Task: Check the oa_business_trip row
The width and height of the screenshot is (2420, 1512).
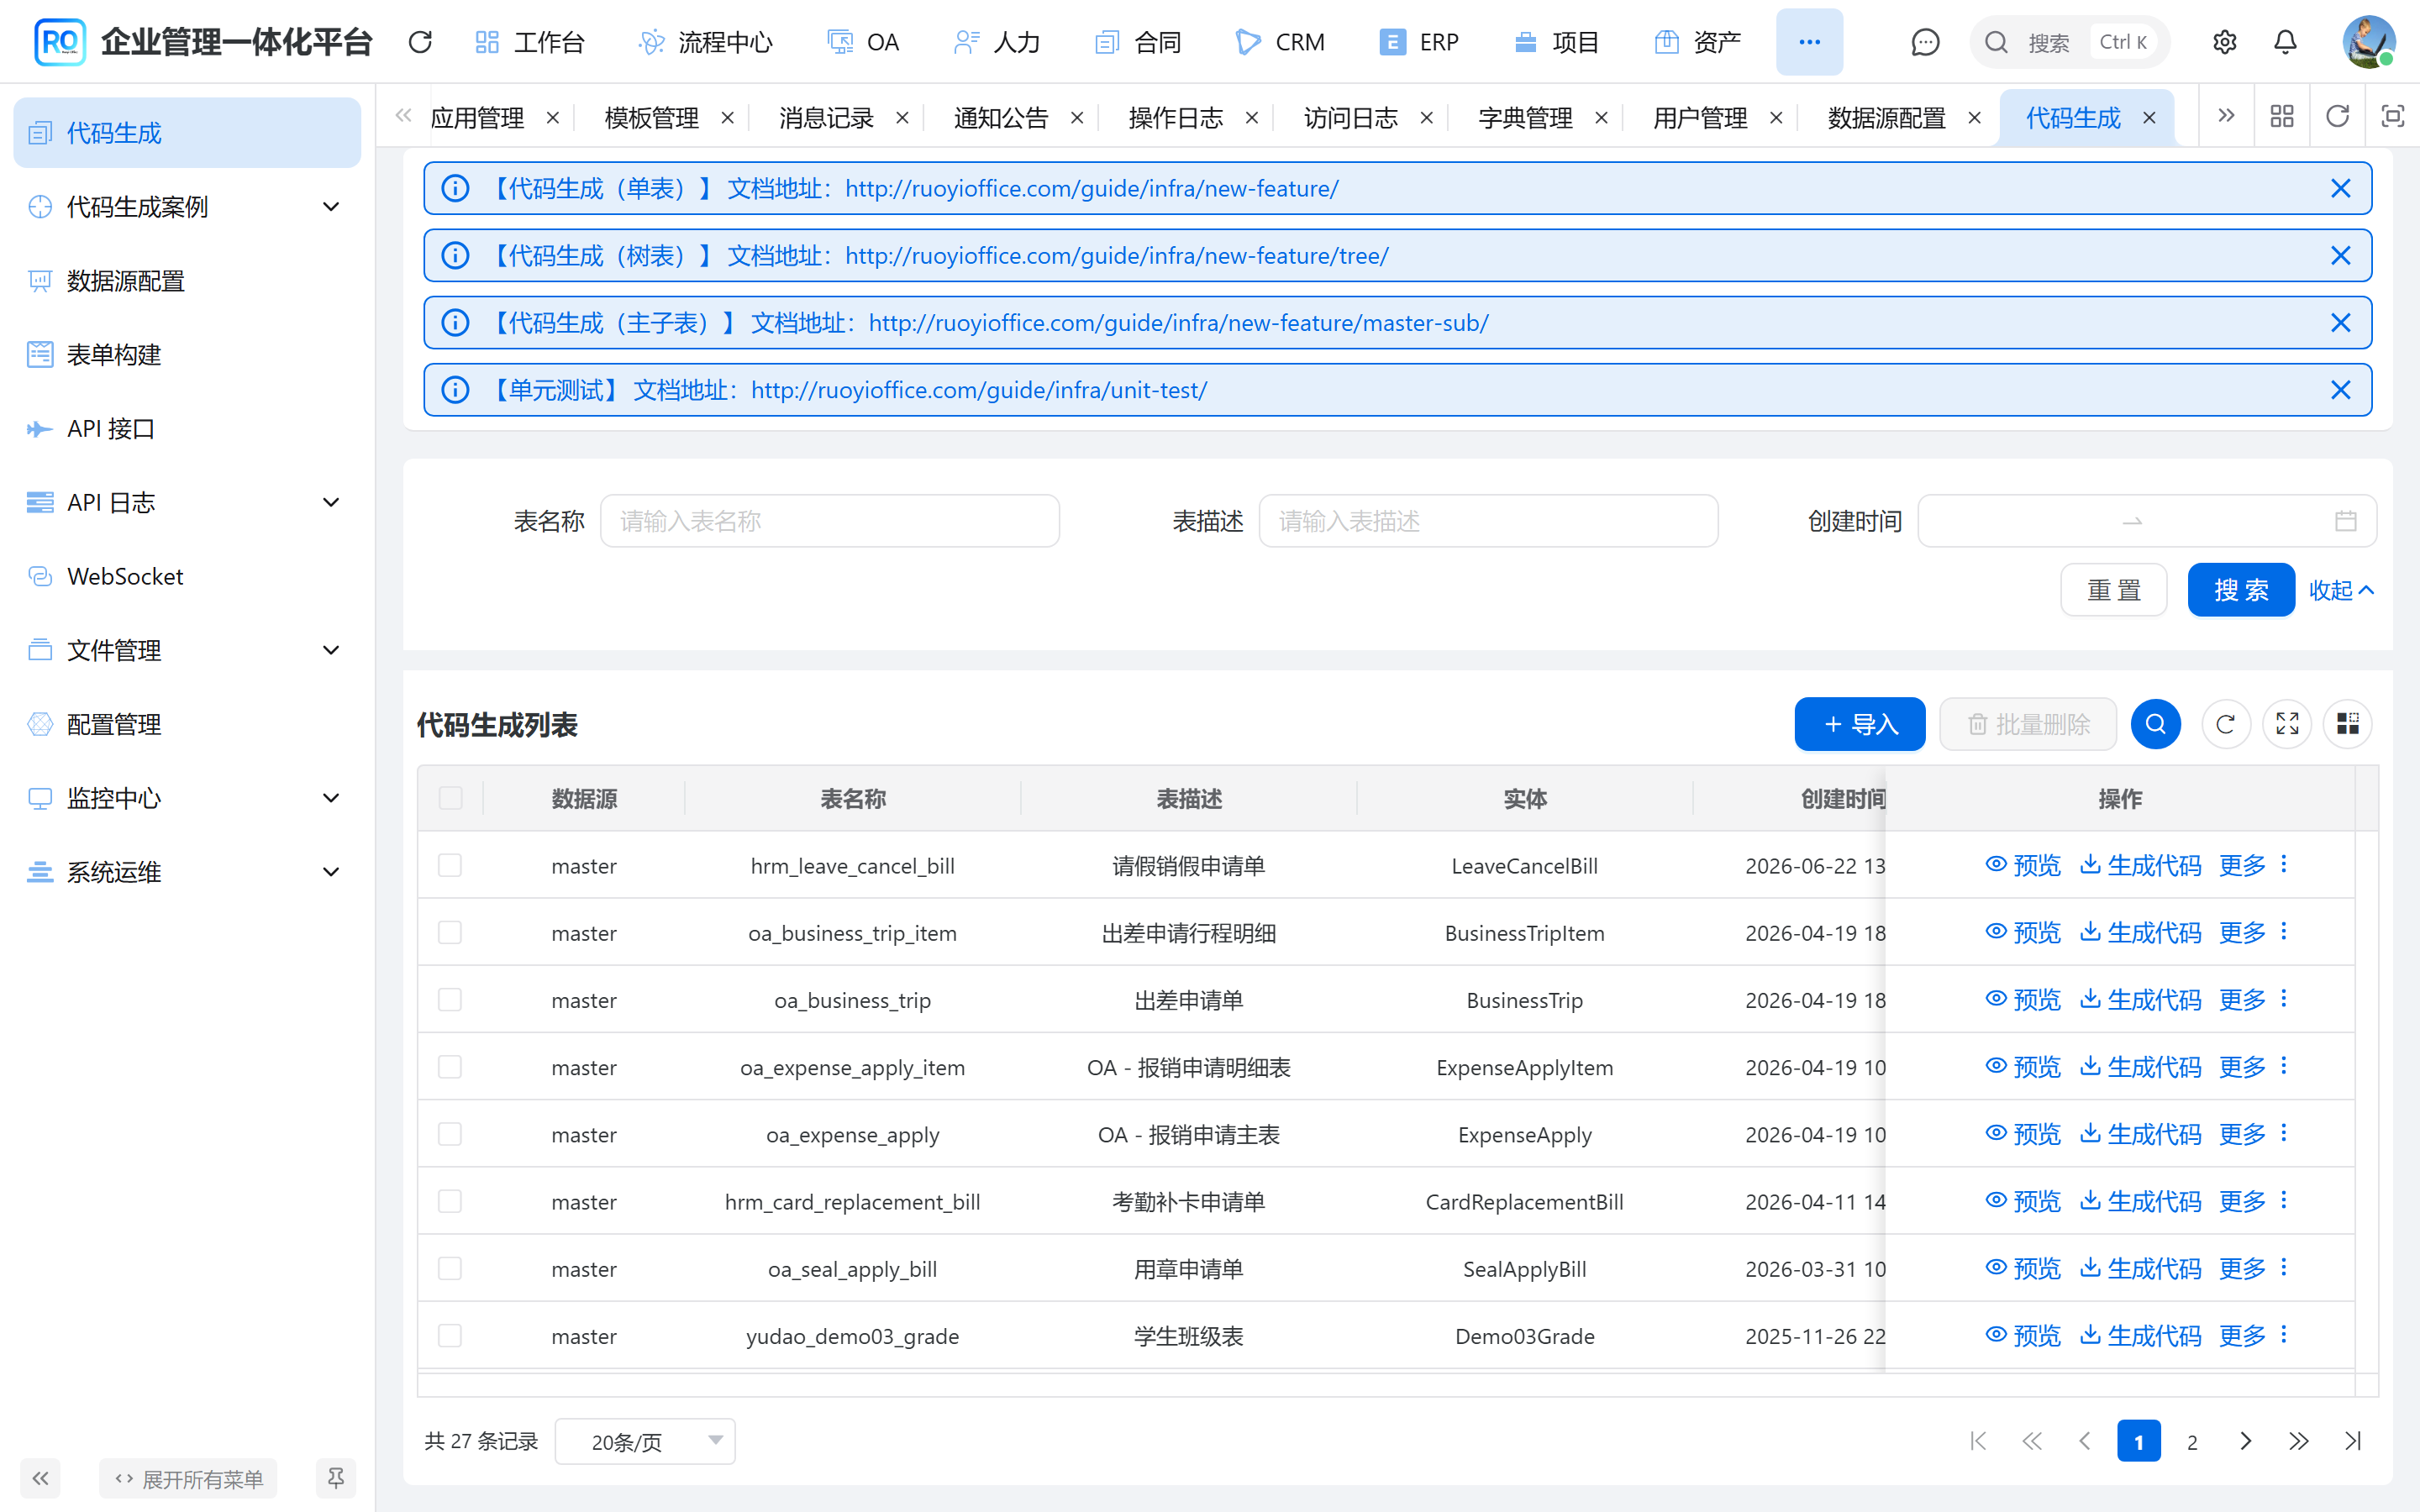Action: tap(450, 999)
